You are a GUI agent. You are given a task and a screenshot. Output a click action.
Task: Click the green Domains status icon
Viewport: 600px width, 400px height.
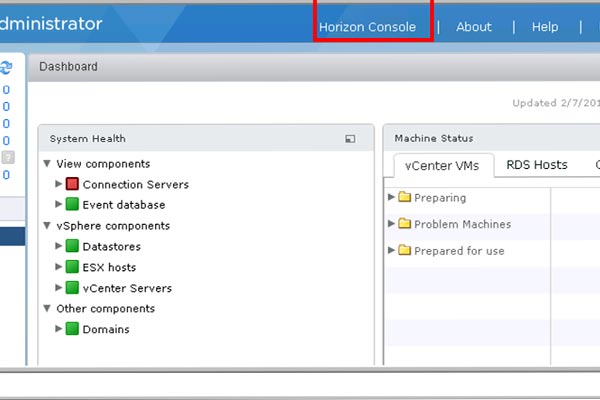click(72, 328)
